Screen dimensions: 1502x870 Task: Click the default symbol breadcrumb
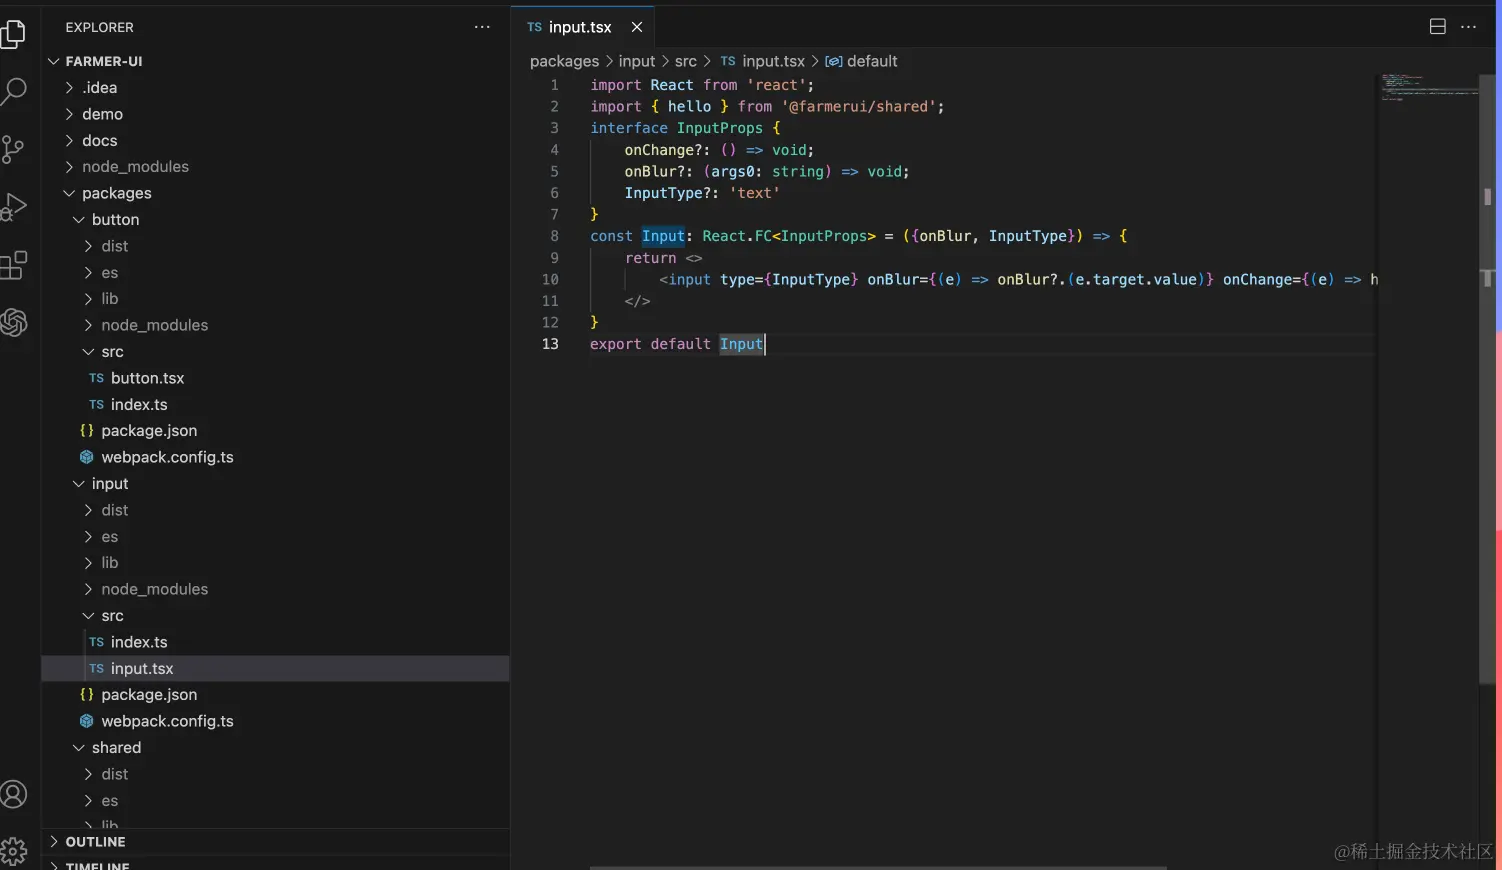tap(861, 61)
